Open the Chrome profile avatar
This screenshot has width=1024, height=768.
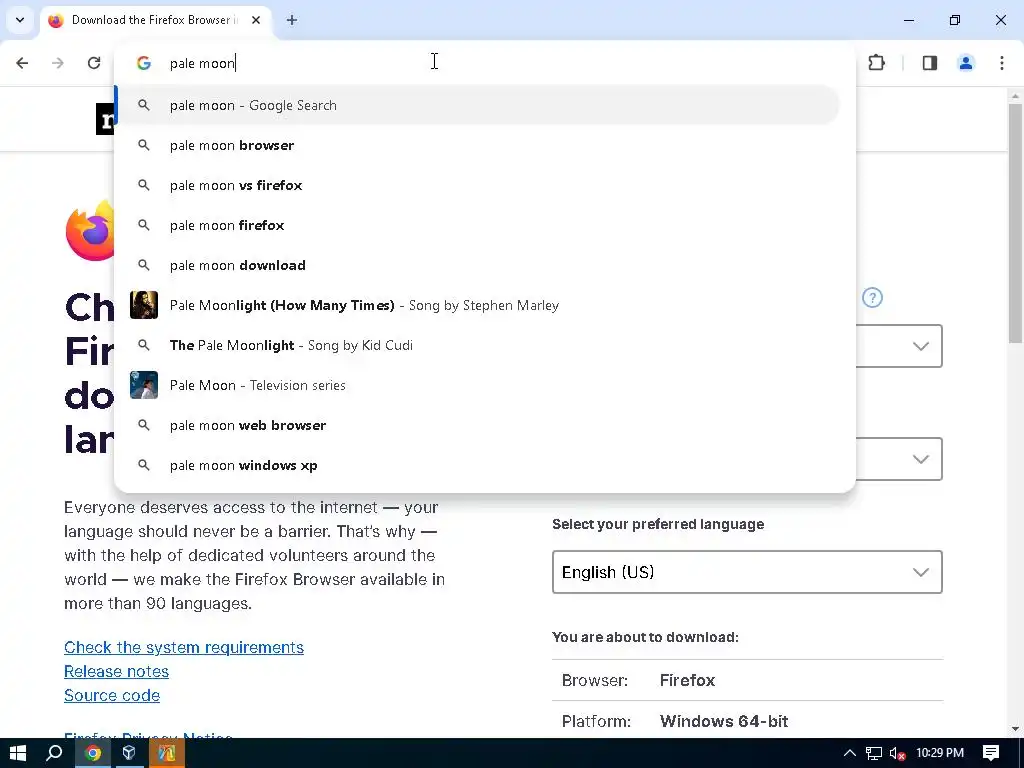[x=965, y=63]
